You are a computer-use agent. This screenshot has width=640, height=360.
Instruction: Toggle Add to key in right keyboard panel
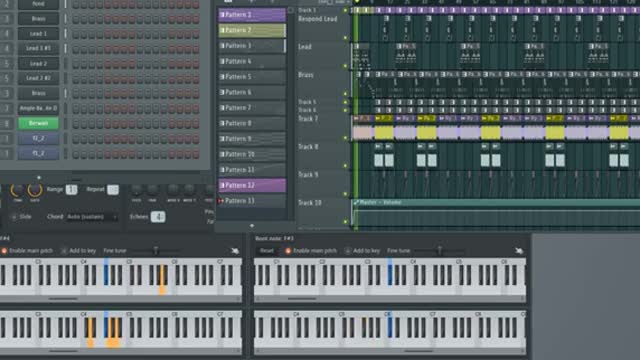(362, 251)
